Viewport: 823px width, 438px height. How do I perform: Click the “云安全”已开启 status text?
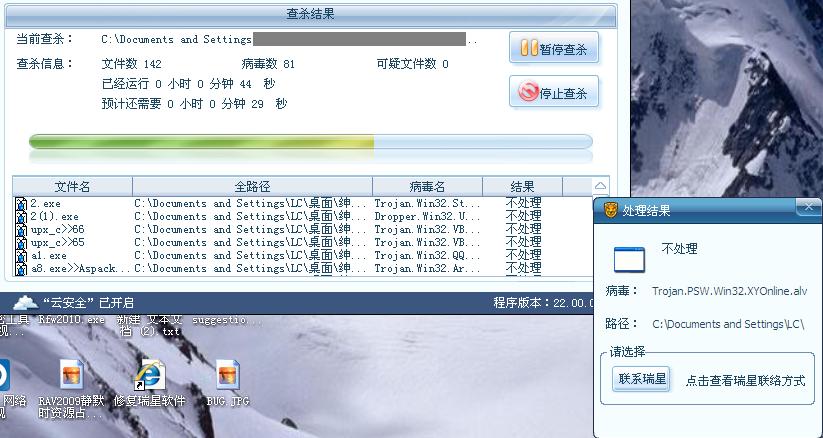(88, 303)
